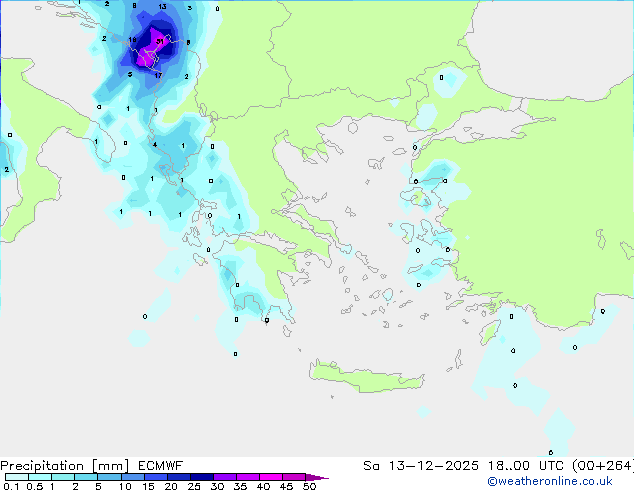This screenshot has height=490, width=634.
Task: Click the legend tick label '50'
Action: coord(309,486)
